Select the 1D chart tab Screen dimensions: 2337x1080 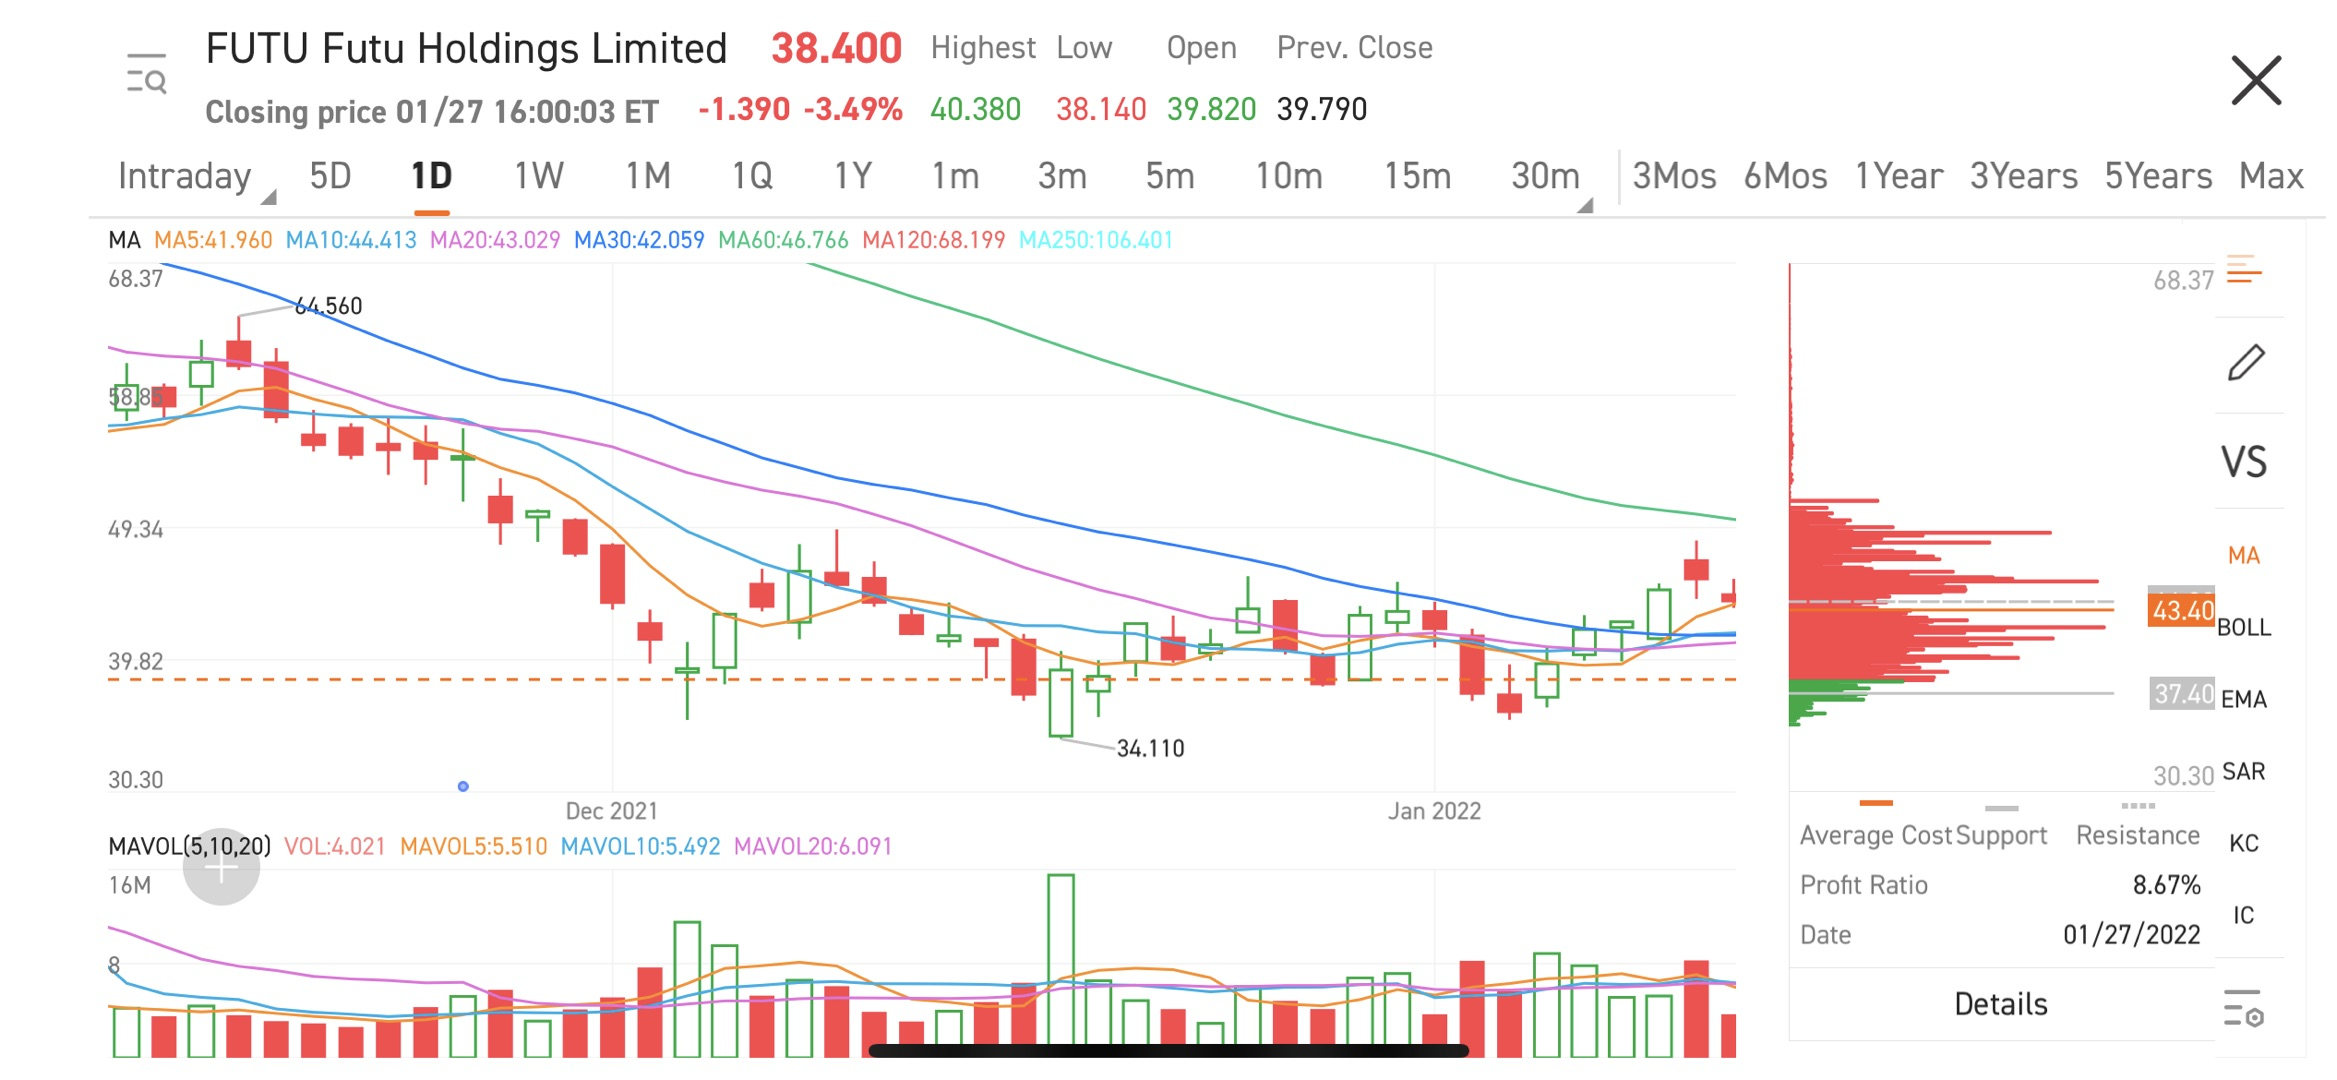[x=431, y=176]
